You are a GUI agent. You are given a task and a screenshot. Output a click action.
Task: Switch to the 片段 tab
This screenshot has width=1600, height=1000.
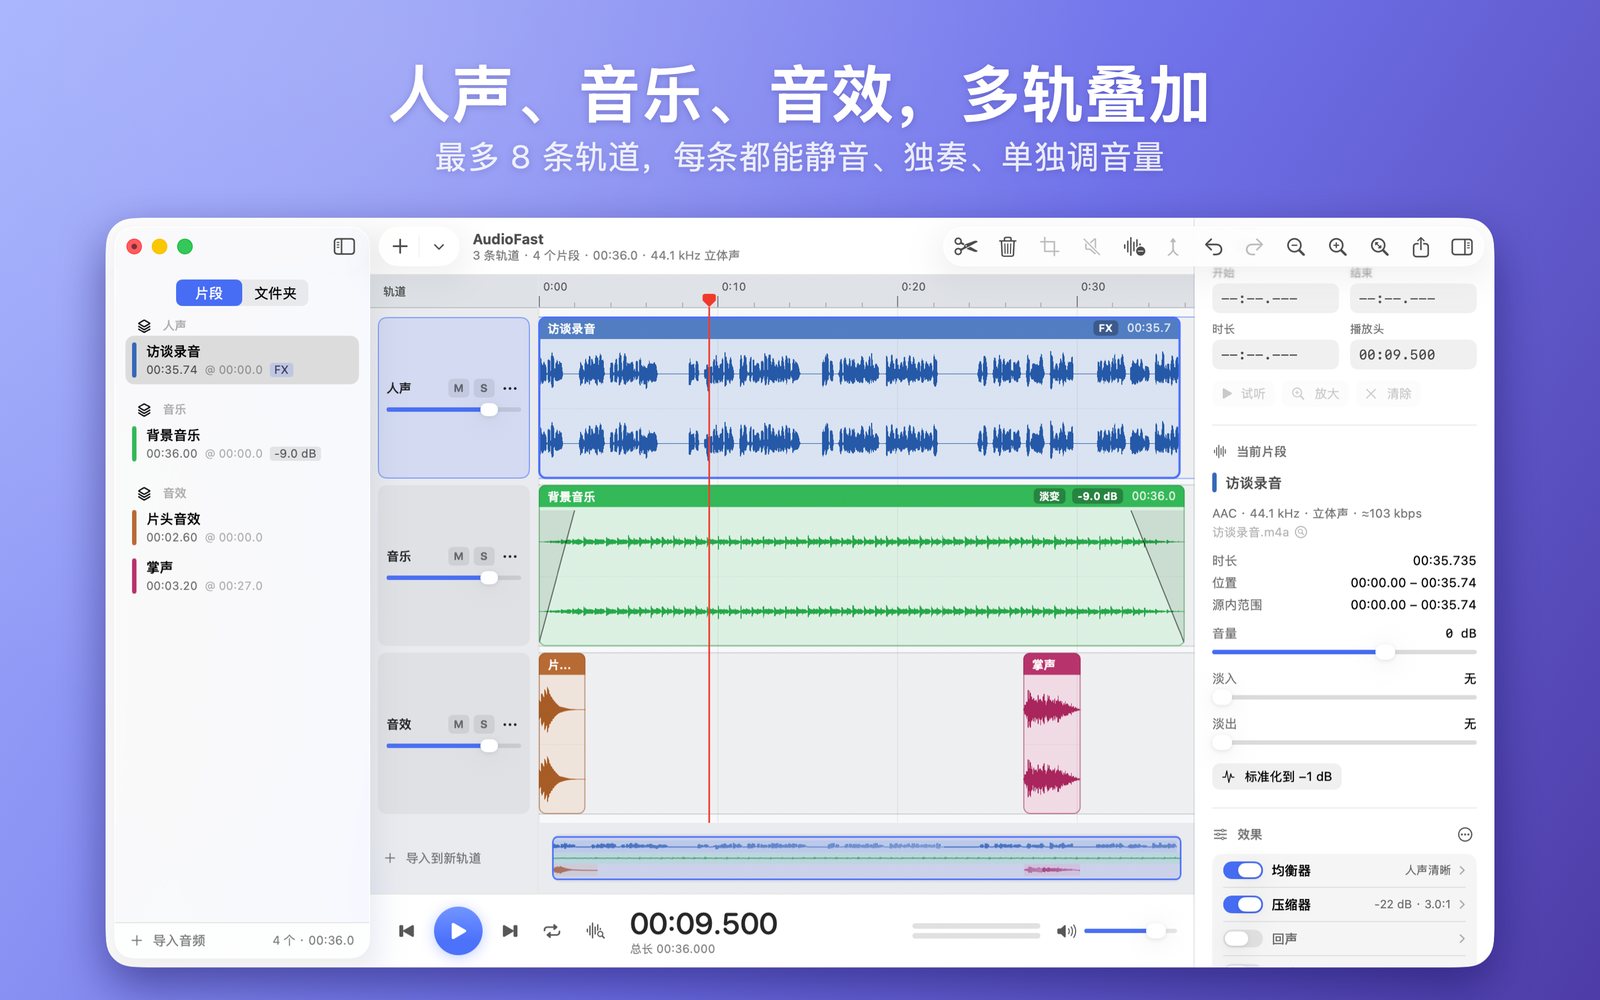pos(209,293)
